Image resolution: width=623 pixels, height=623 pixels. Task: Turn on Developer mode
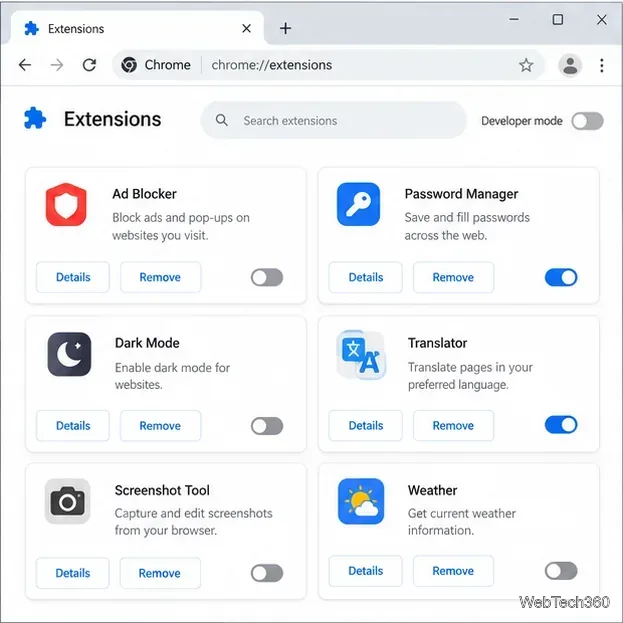click(587, 121)
